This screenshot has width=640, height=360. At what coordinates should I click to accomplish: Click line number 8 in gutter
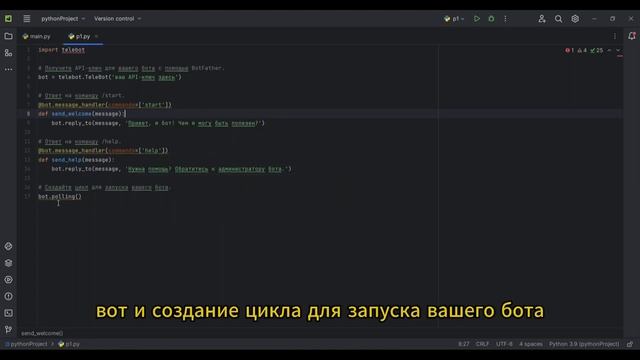click(28, 114)
